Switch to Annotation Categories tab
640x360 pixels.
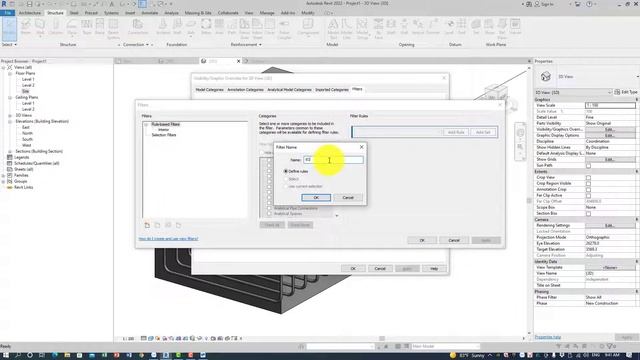click(245, 89)
